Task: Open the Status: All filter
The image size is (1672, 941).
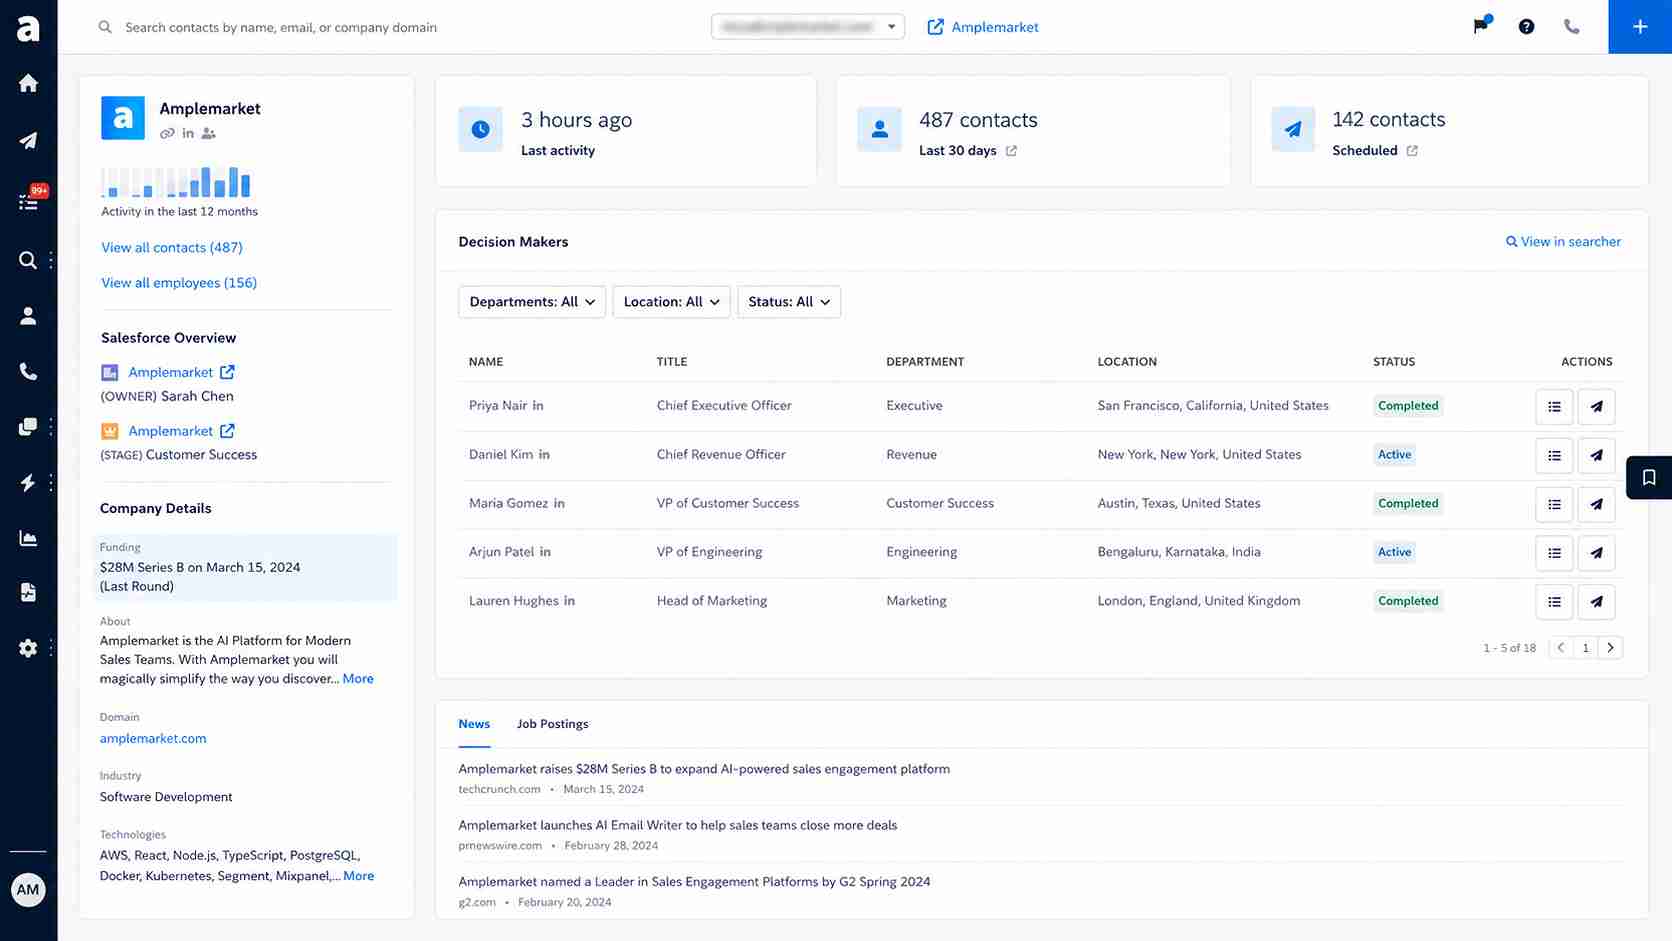Action: tap(789, 302)
